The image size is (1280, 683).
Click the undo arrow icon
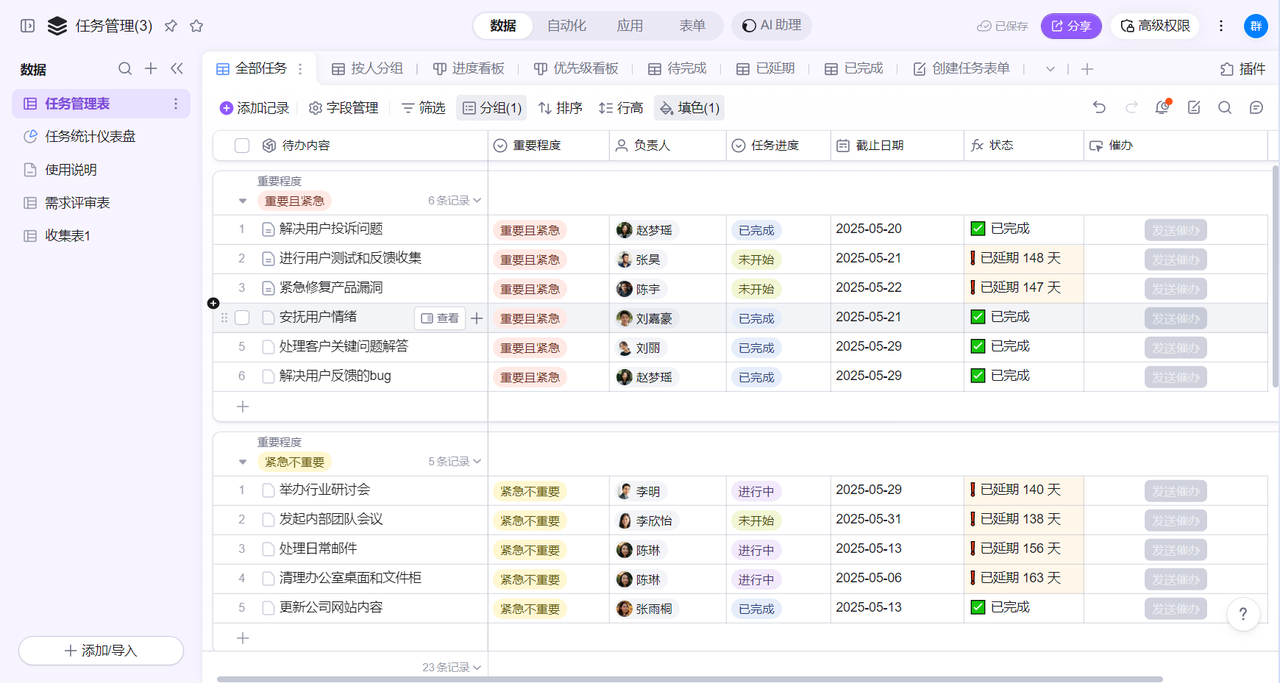click(x=1099, y=108)
